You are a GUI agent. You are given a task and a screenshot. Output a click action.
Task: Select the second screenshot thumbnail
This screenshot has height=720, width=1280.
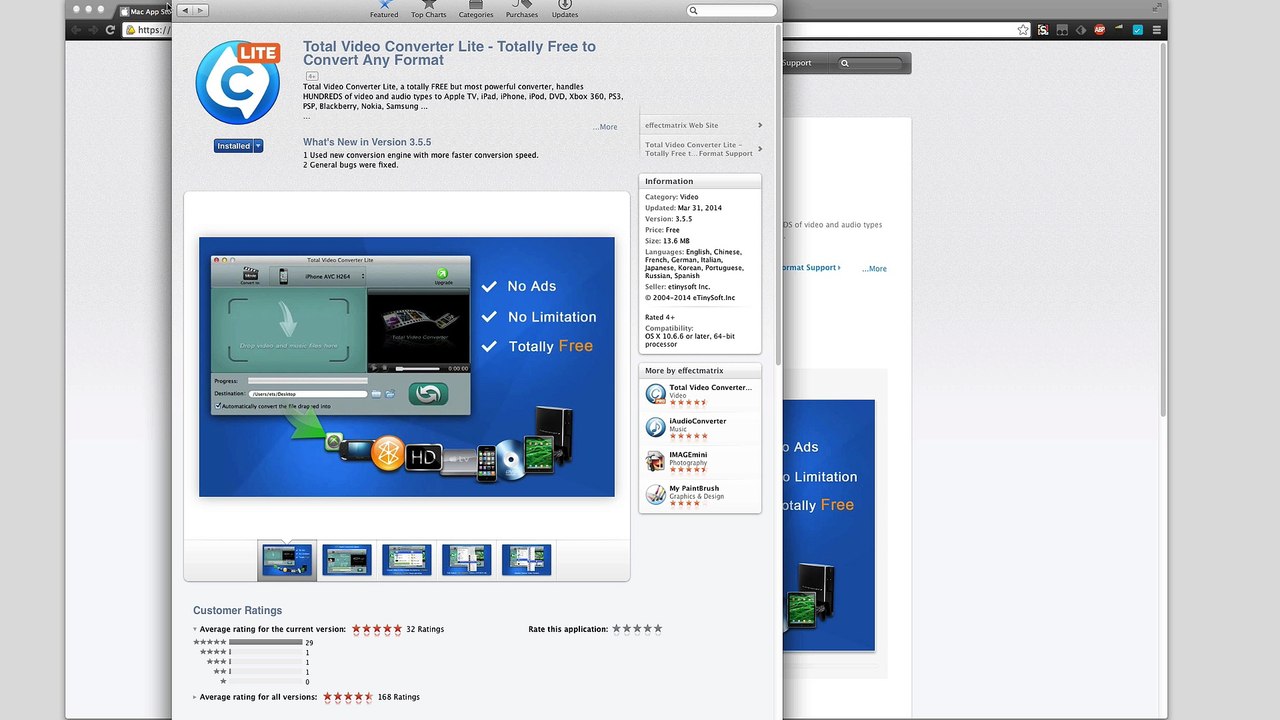tap(347, 560)
